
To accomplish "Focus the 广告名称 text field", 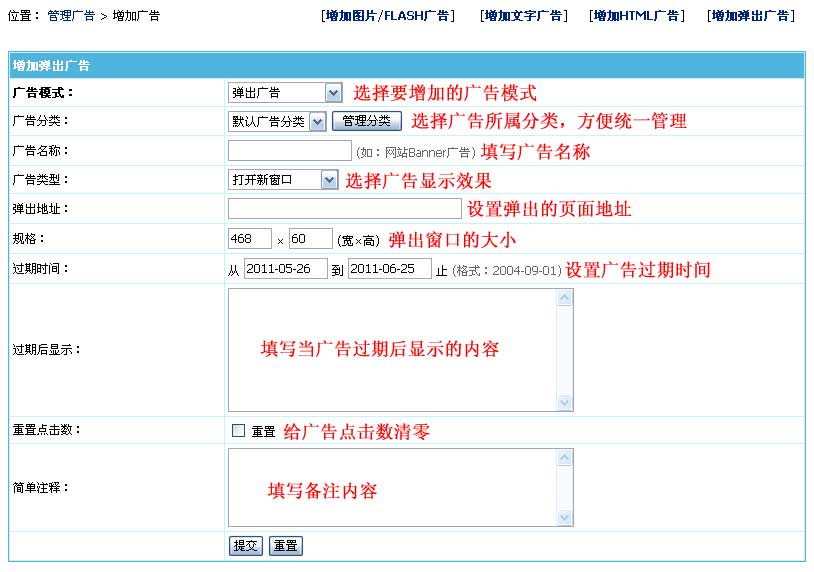I will 289,151.
